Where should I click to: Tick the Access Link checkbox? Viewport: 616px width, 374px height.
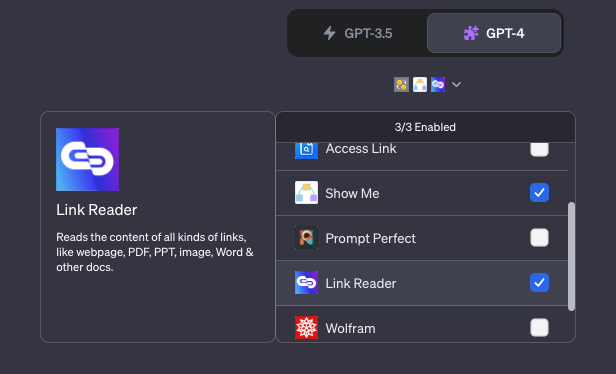(x=539, y=149)
